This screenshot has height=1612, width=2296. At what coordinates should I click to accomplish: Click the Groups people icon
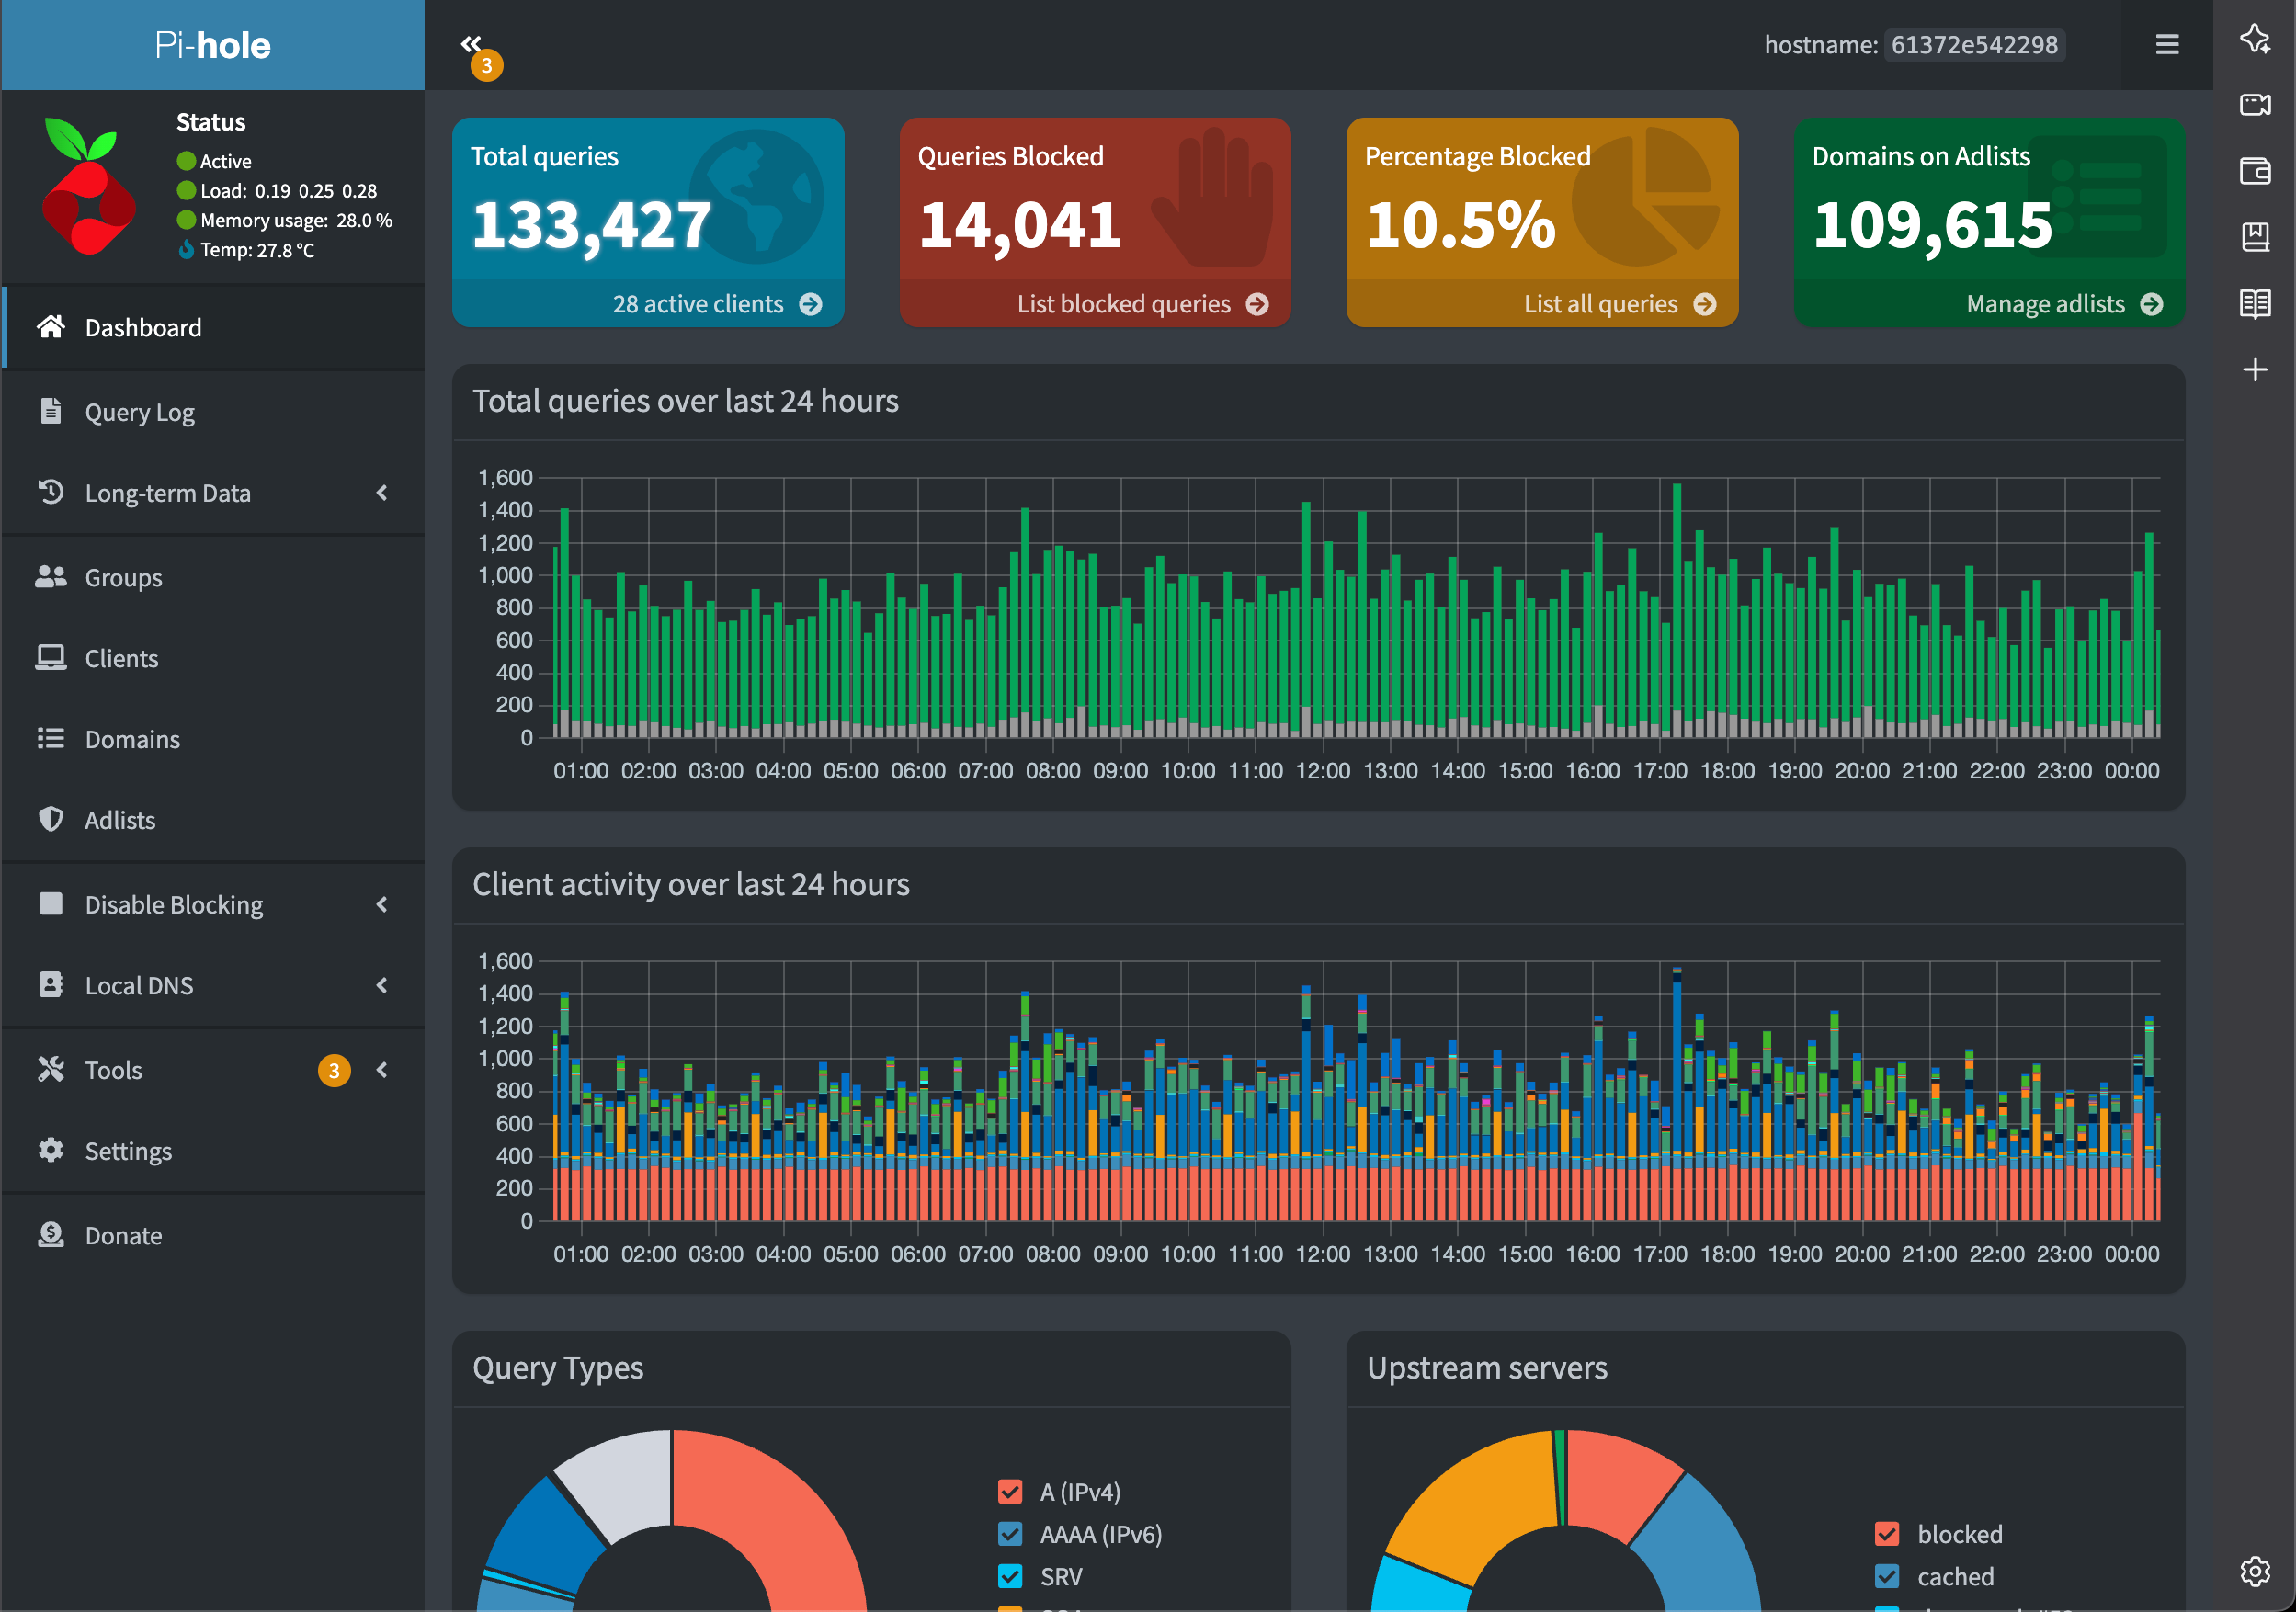pos(51,577)
